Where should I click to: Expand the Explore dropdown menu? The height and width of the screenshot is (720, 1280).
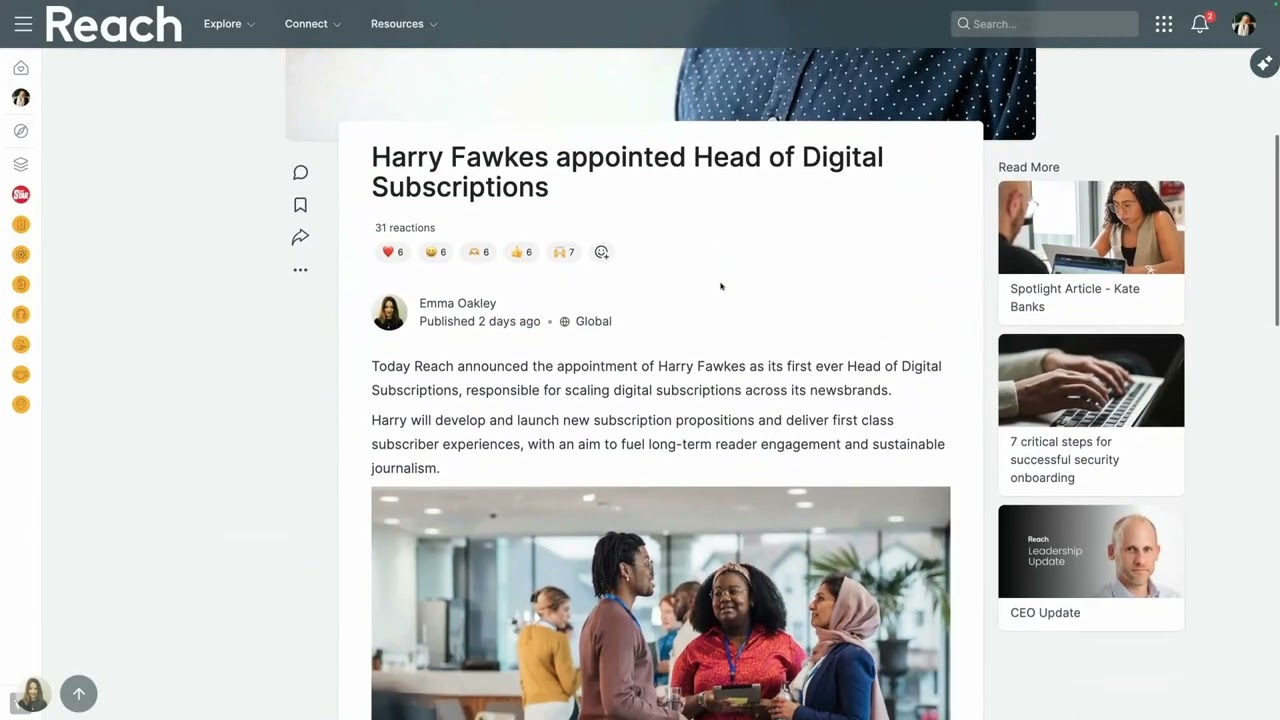point(229,24)
